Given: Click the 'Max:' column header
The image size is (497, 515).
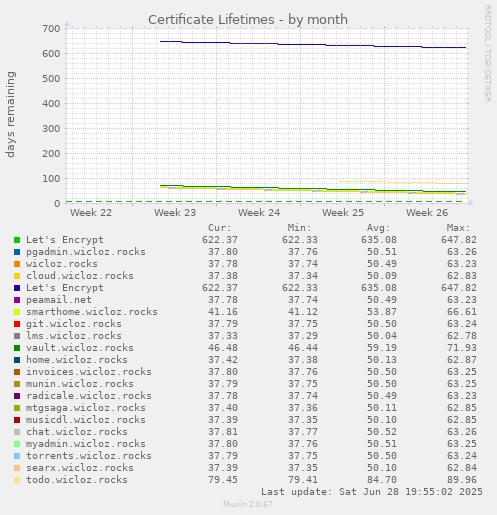Looking at the screenshot, I should click(458, 228).
